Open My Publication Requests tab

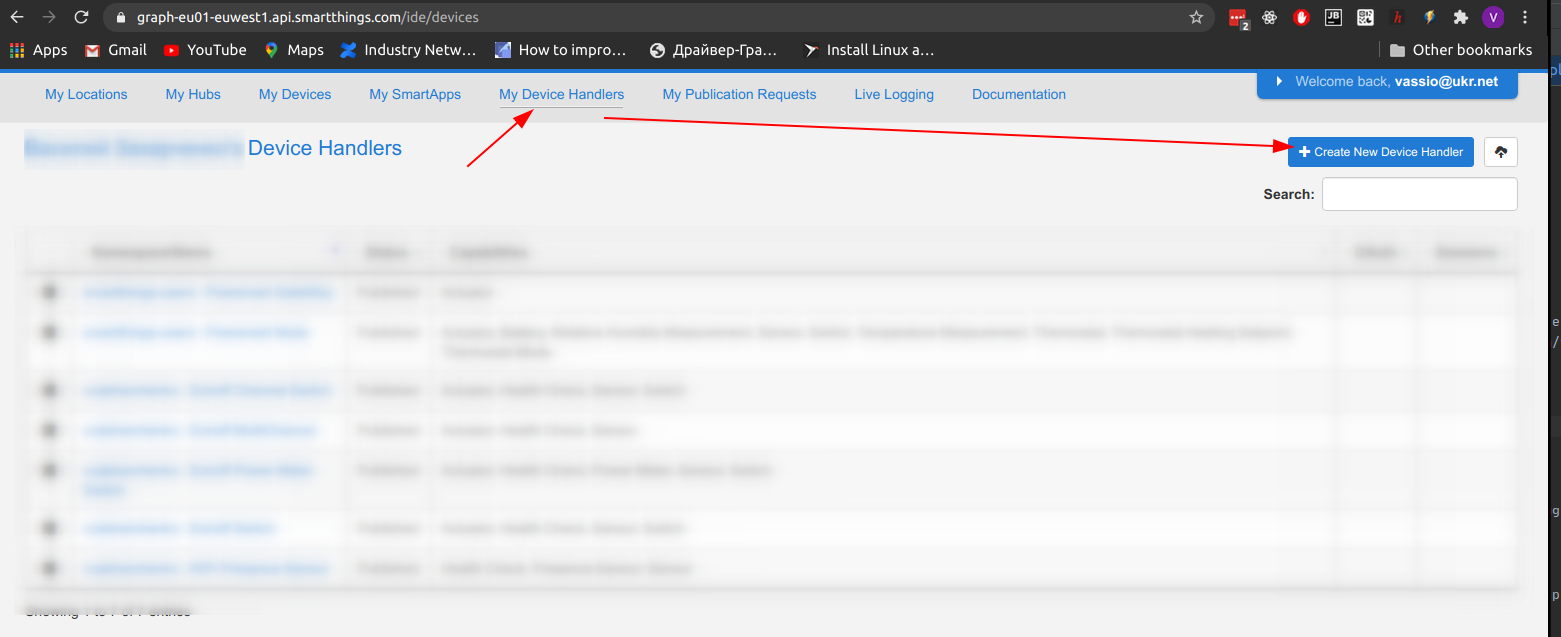pyautogui.click(x=739, y=94)
